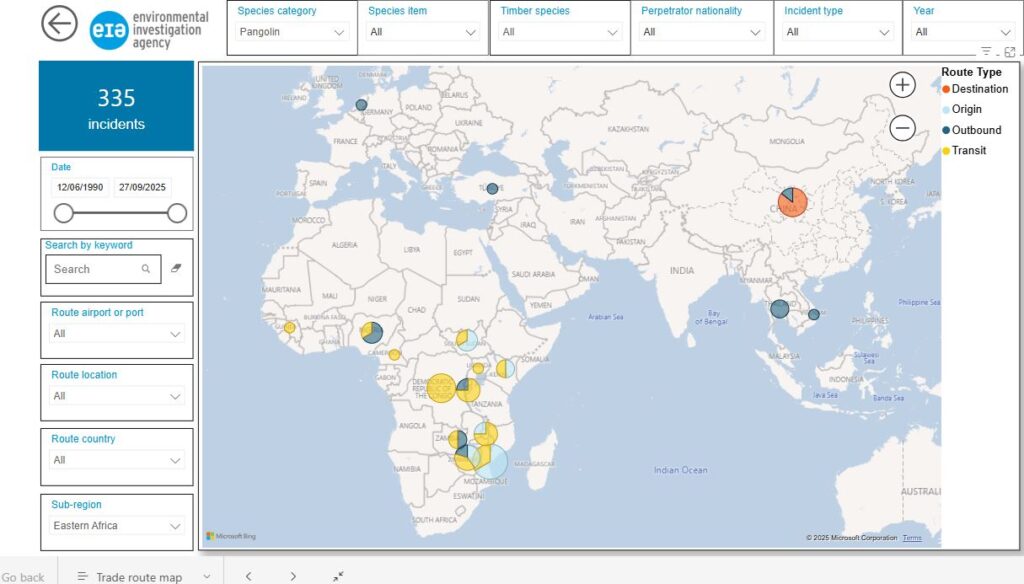
Task: Zoom in the map with plus button
Action: click(902, 85)
